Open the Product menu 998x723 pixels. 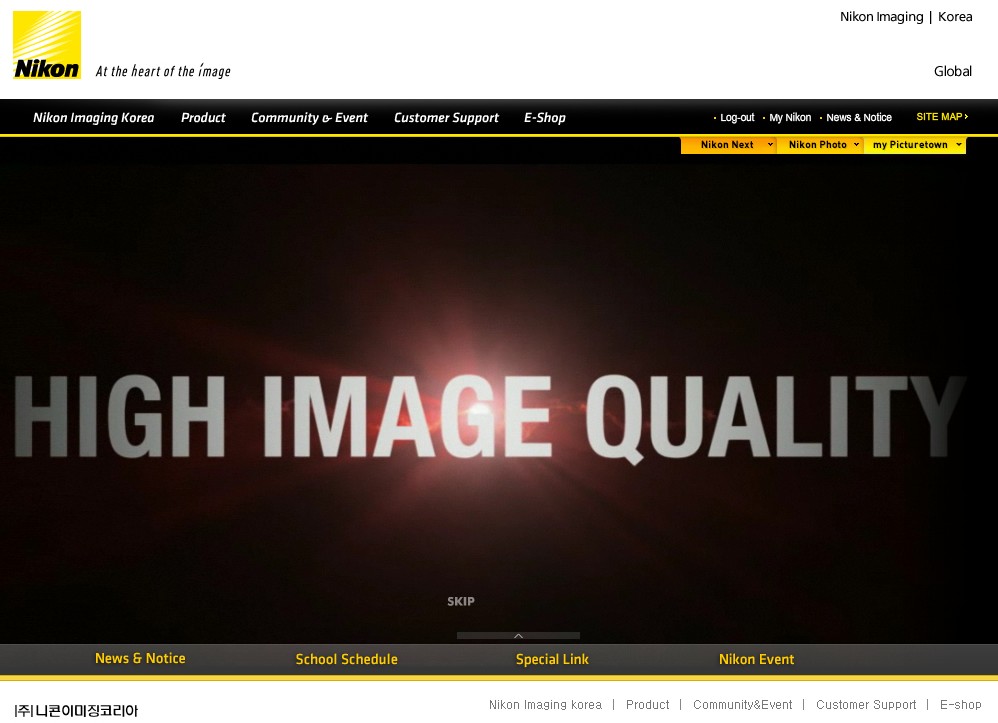click(203, 118)
